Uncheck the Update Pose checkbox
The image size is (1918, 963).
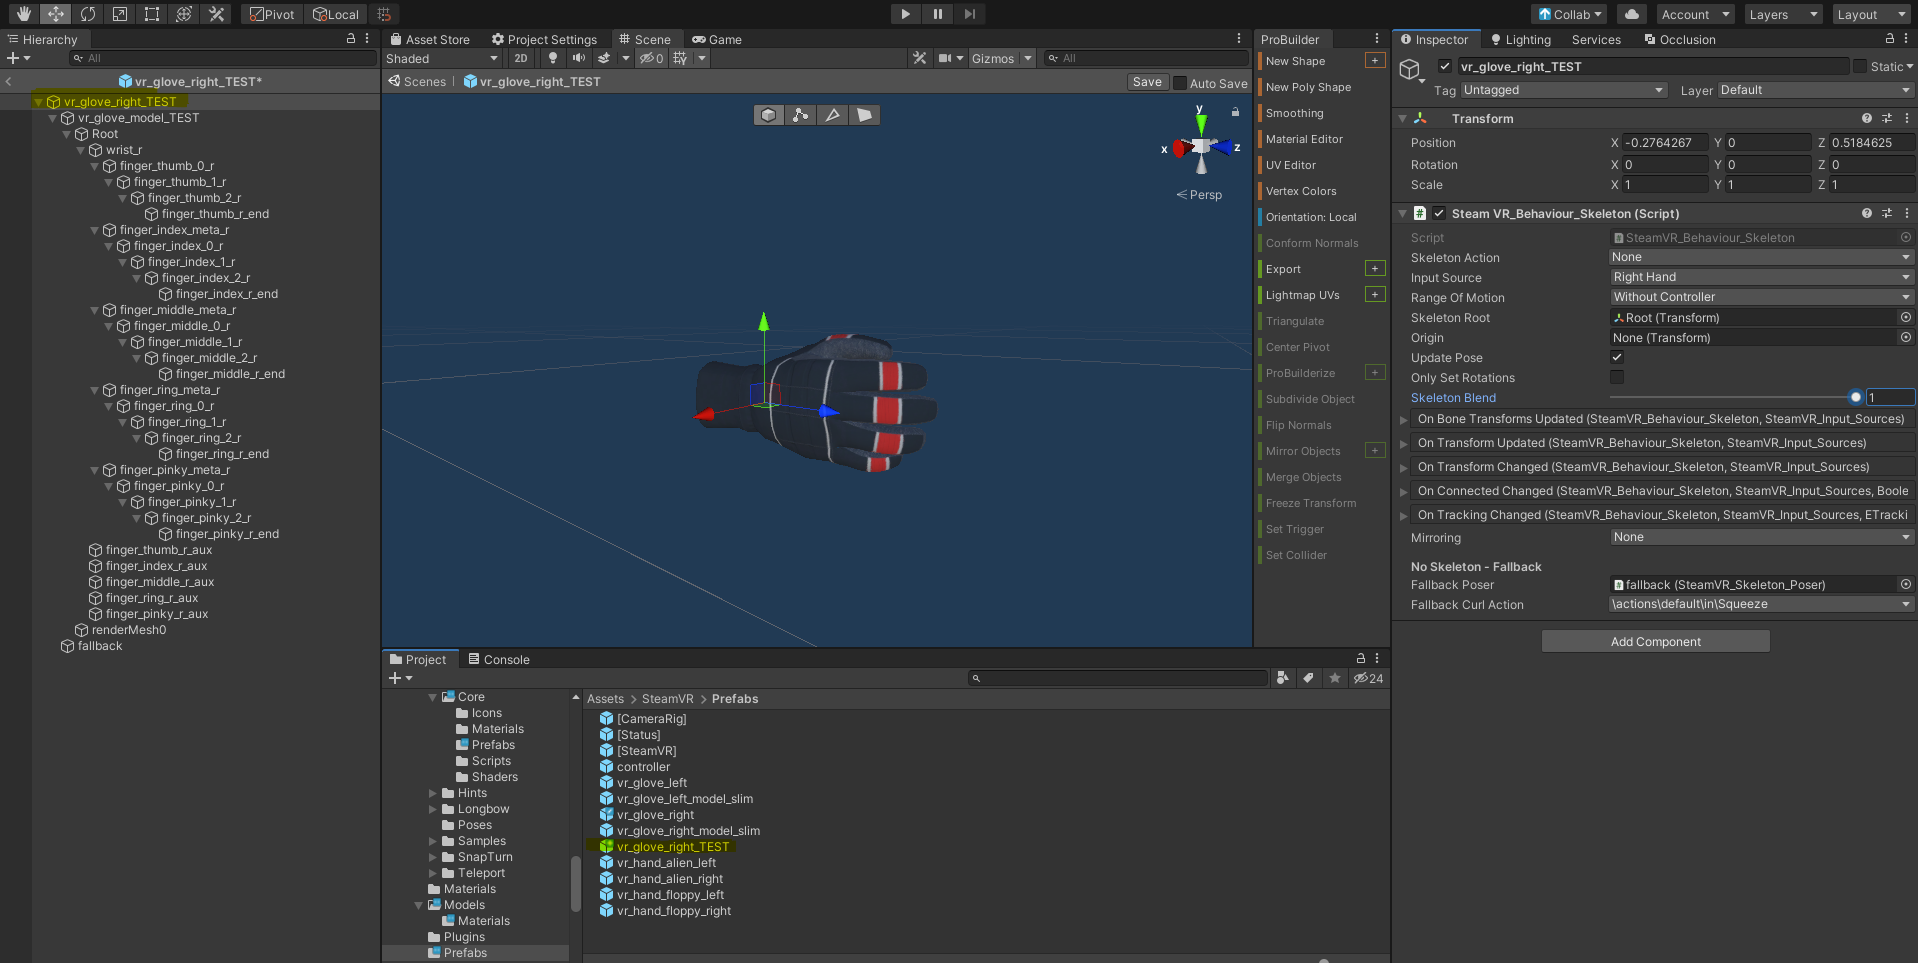click(x=1617, y=357)
